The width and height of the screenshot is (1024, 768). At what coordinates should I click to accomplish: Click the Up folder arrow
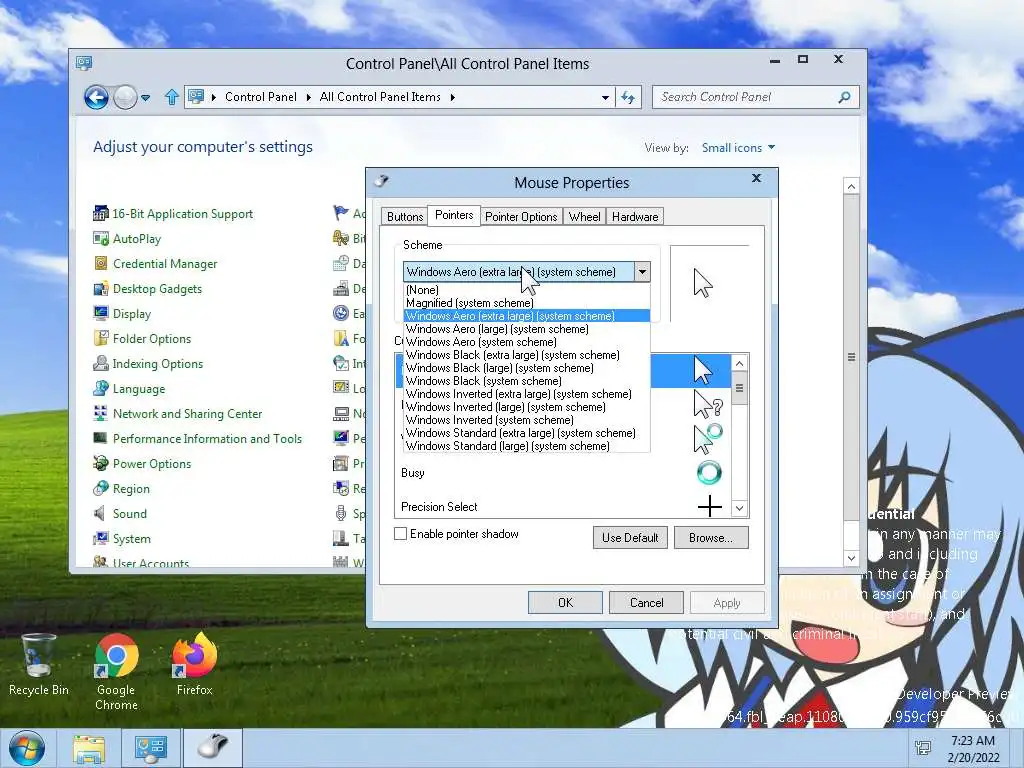(x=171, y=97)
